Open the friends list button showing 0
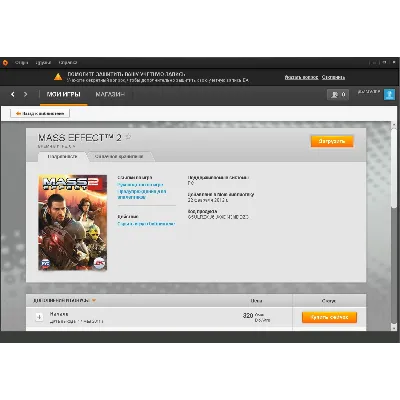This screenshot has height=400, width=400. [338, 95]
